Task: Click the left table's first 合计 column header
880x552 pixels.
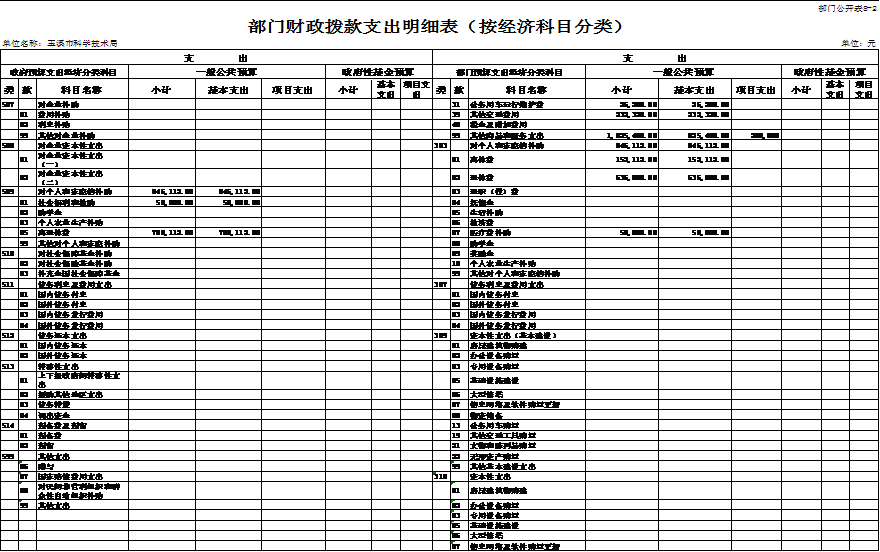Action: 162,90
